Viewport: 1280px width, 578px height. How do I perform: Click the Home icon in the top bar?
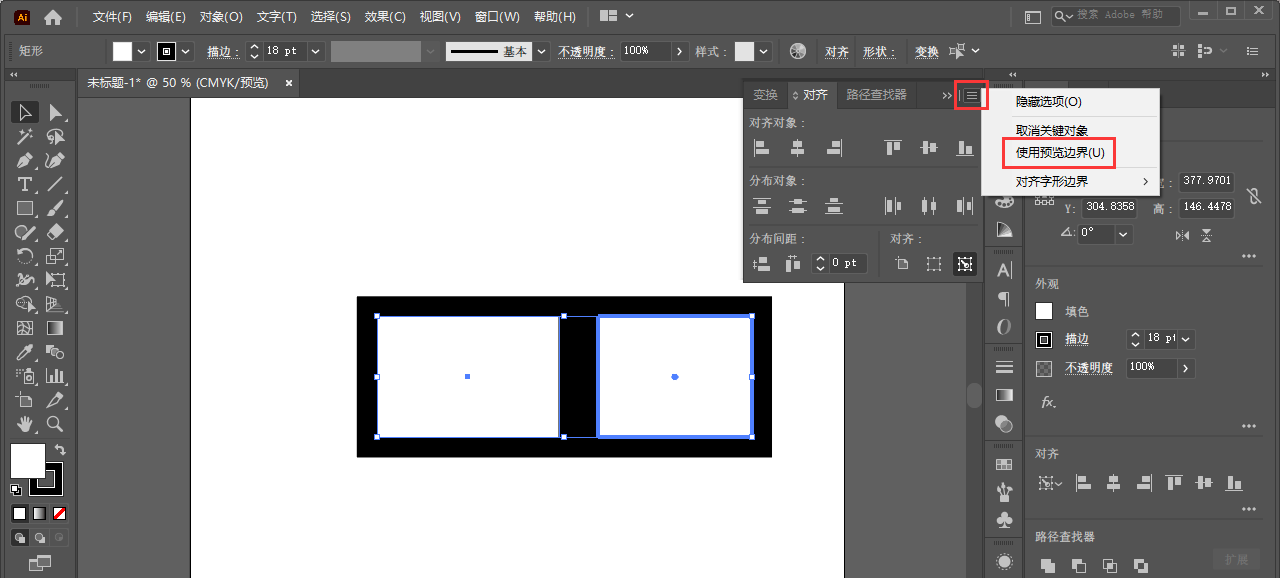[53, 17]
